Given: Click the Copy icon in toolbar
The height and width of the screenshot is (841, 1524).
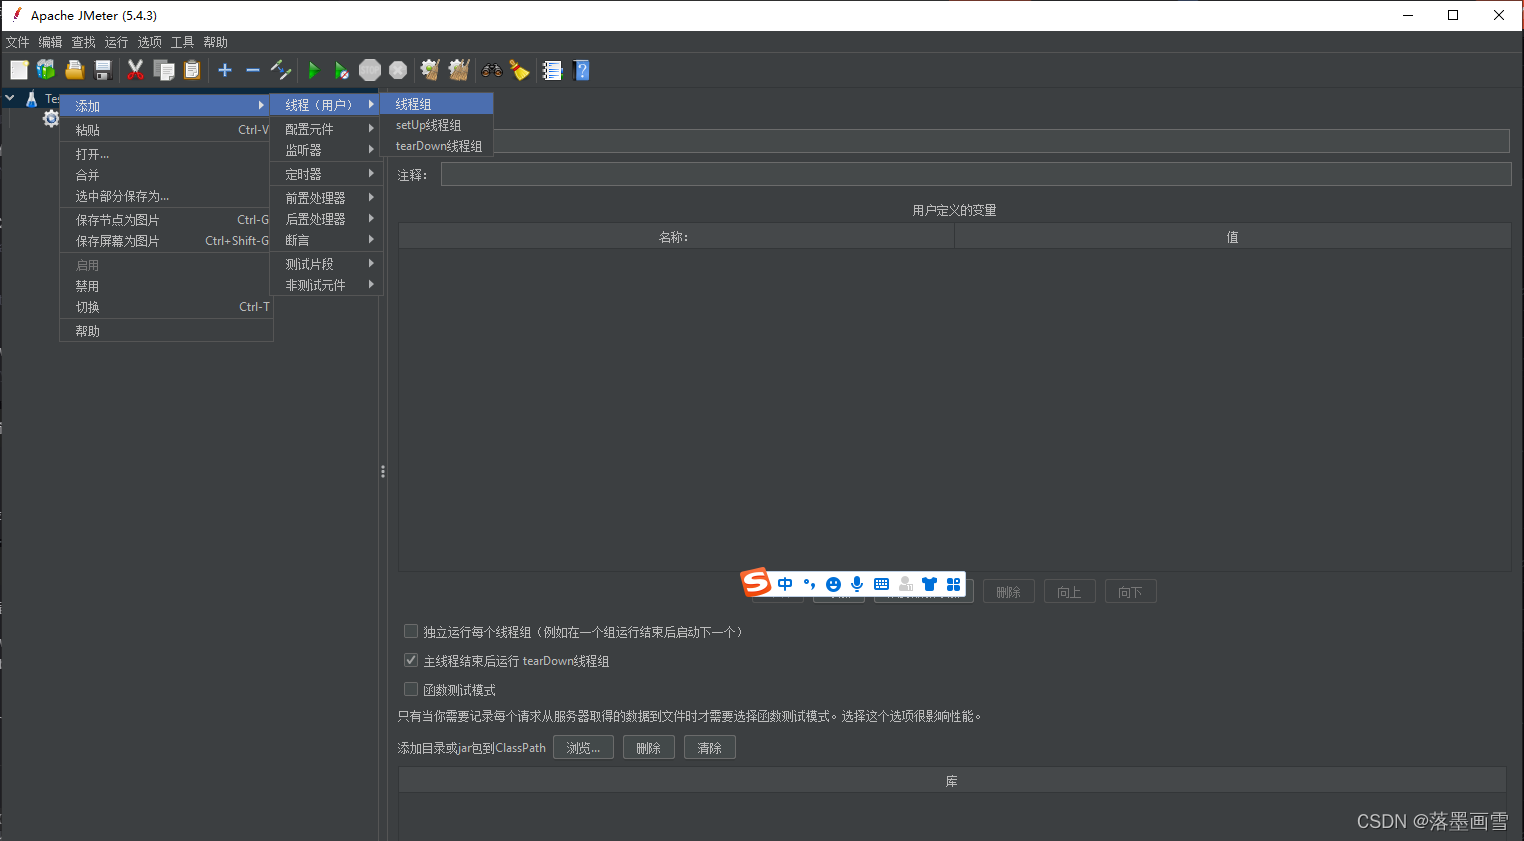Looking at the screenshot, I should pyautogui.click(x=164, y=70).
